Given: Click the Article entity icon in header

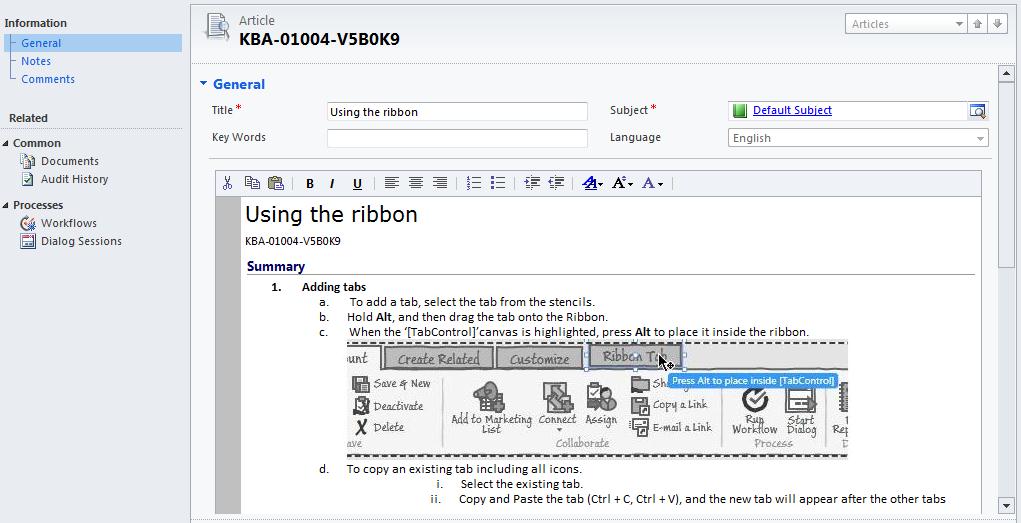Looking at the screenshot, I should click(217, 27).
